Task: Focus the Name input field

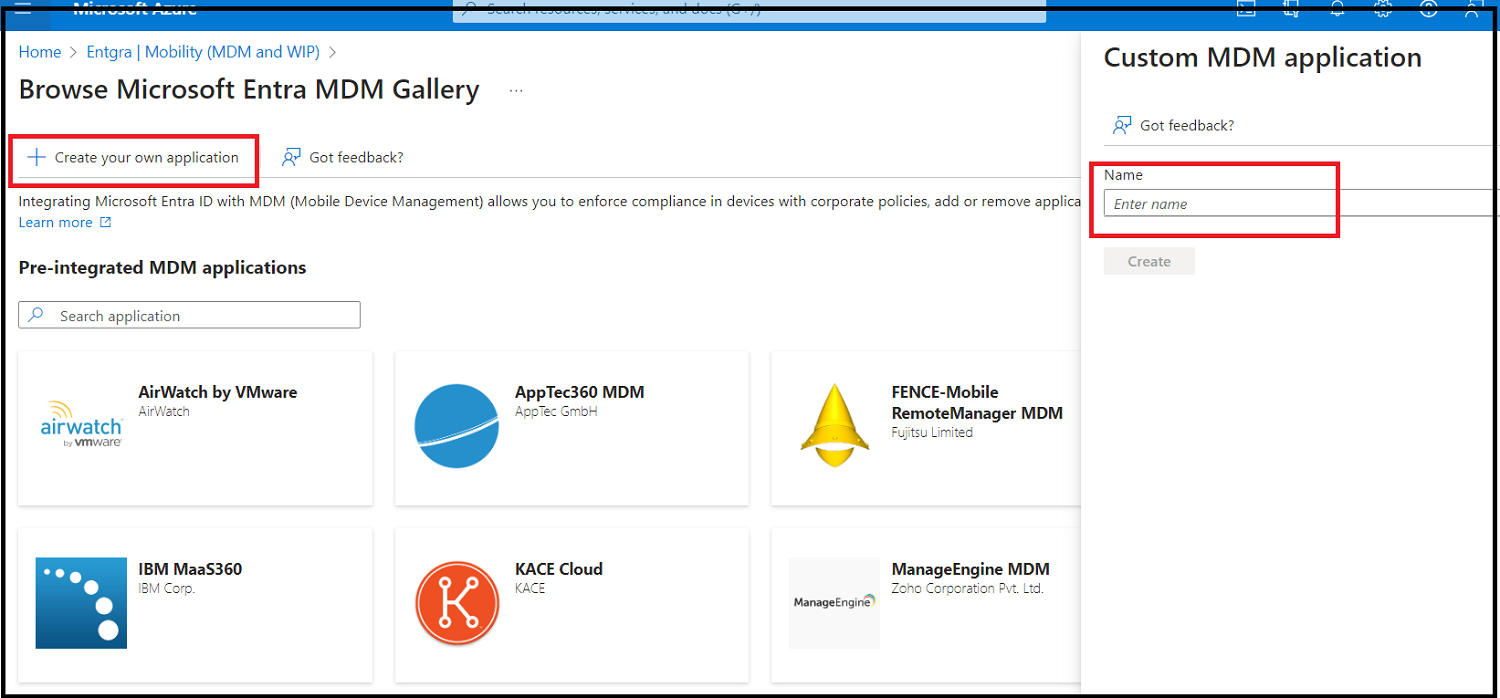Action: point(1301,203)
